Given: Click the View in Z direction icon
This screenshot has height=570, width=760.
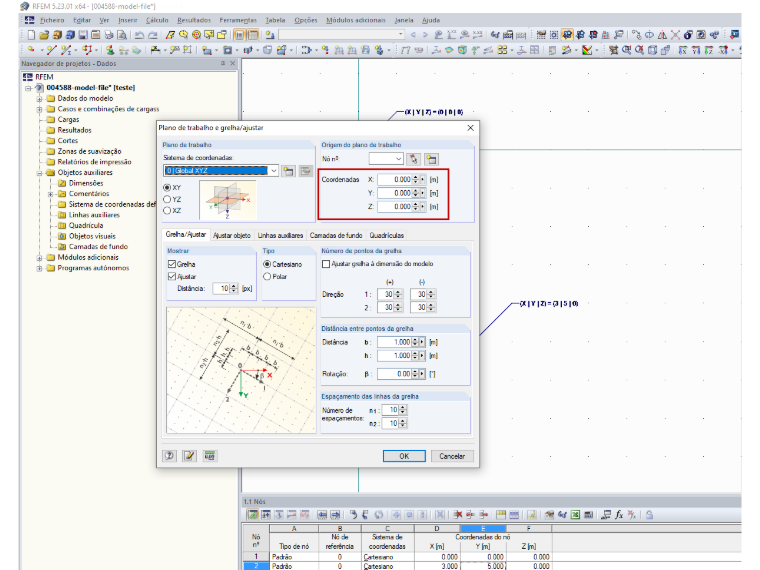Looking at the screenshot, I should pos(709,50).
